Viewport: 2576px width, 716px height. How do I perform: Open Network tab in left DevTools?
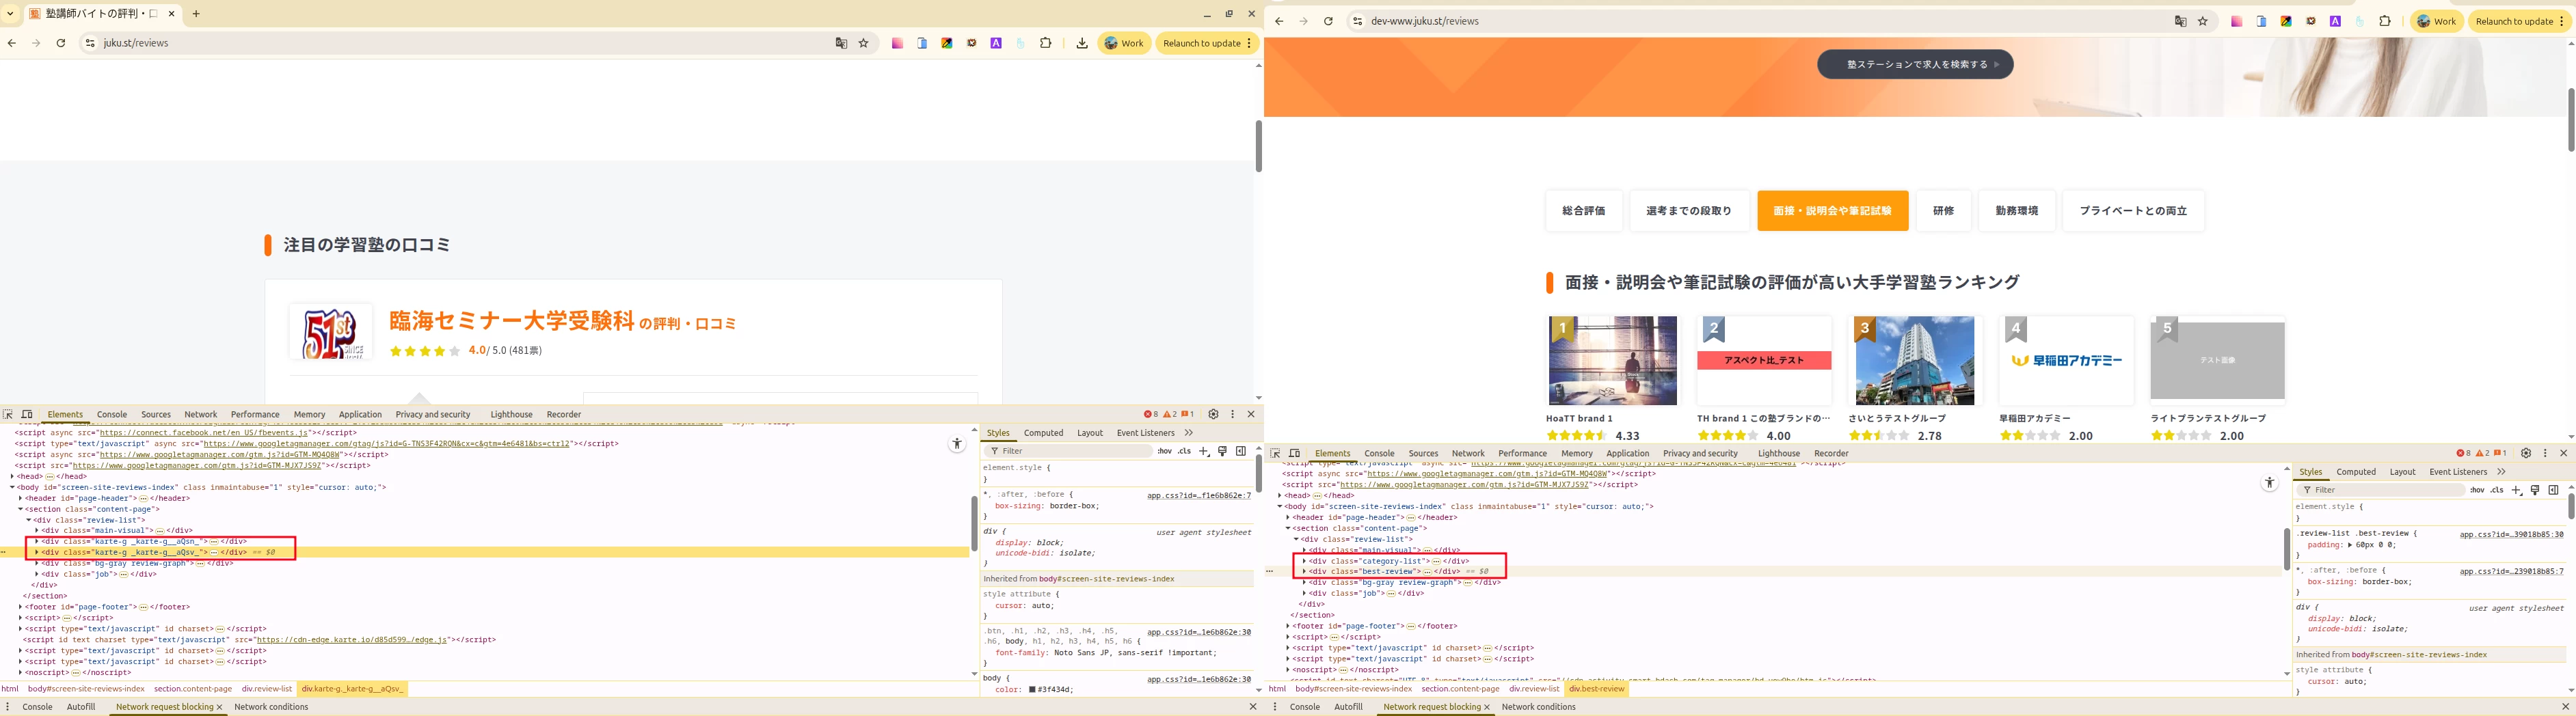tap(200, 414)
